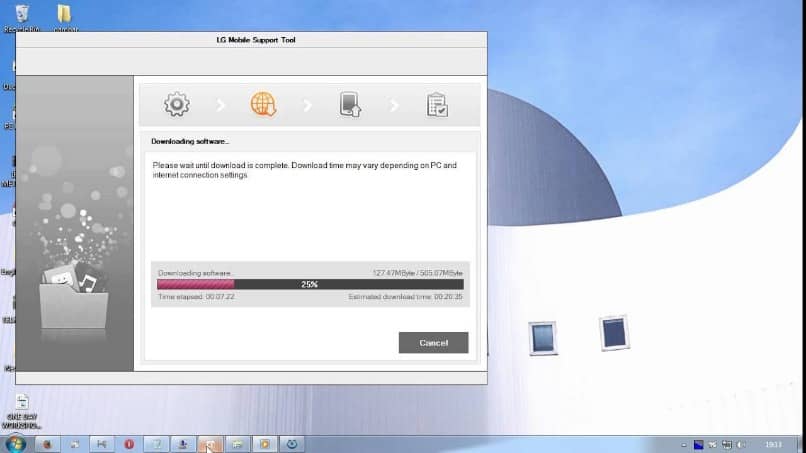Click the 'Time elapsed' readout
The height and width of the screenshot is (453, 806).
tap(196, 297)
